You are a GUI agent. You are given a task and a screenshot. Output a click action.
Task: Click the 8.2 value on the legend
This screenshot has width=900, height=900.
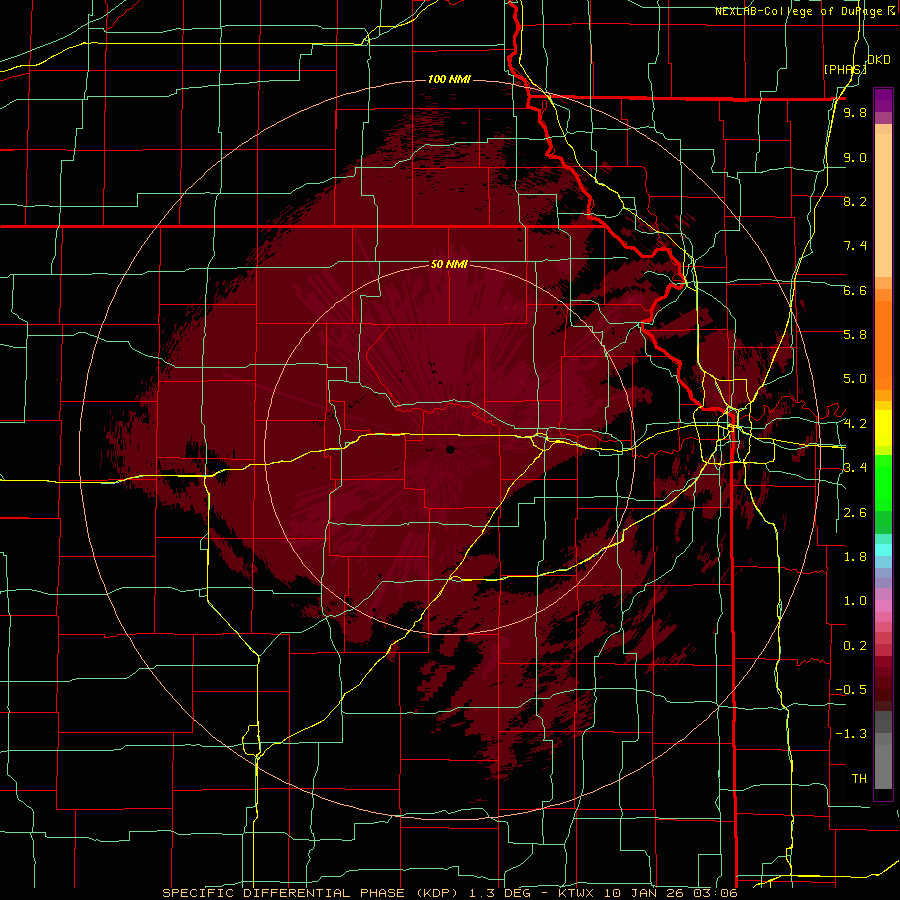(855, 201)
